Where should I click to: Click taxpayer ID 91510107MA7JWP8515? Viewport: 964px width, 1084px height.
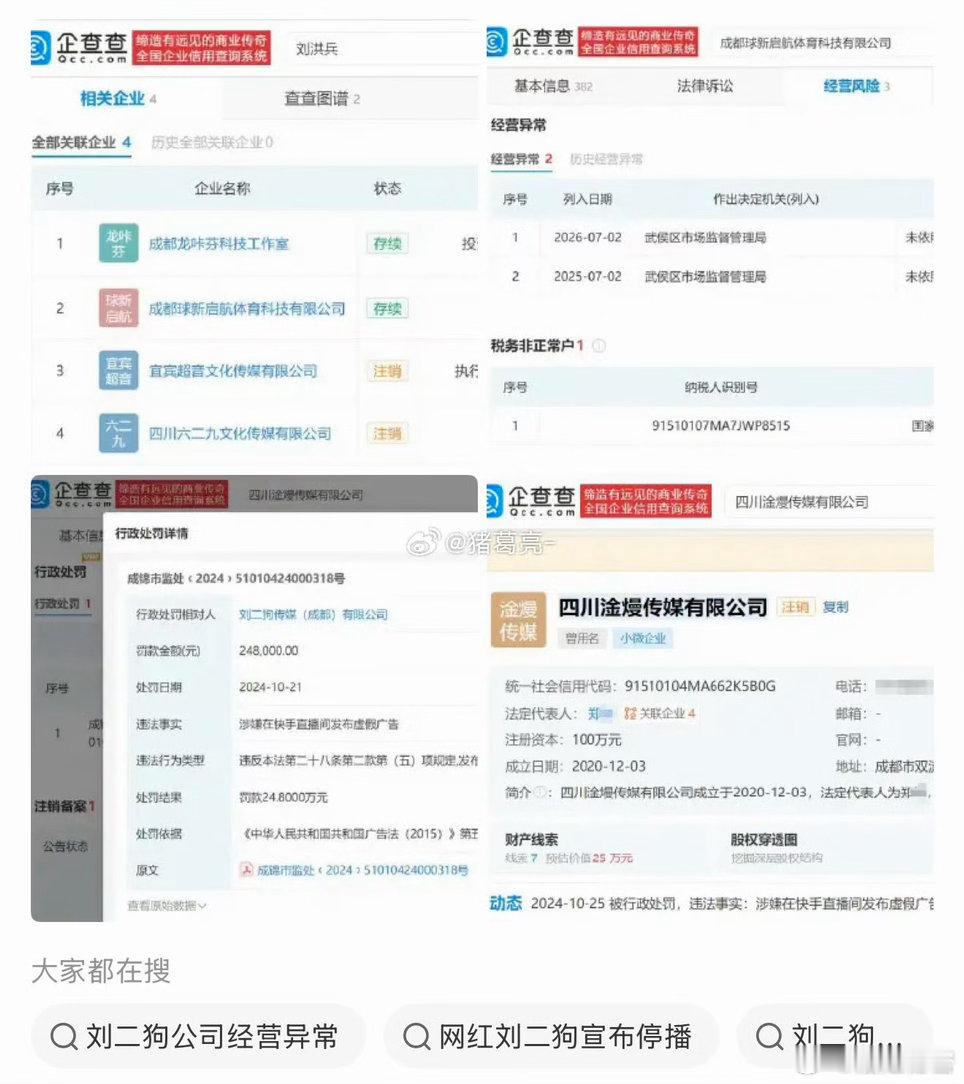point(721,425)
